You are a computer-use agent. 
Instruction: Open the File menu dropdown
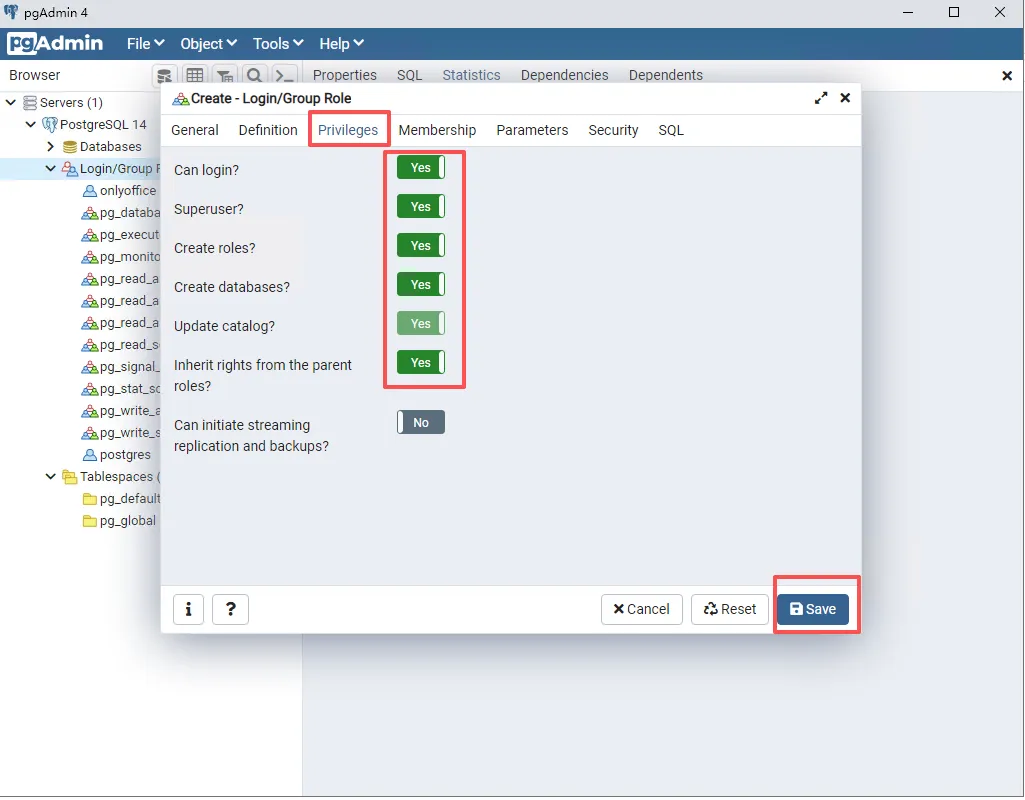(x=145, y=44)
